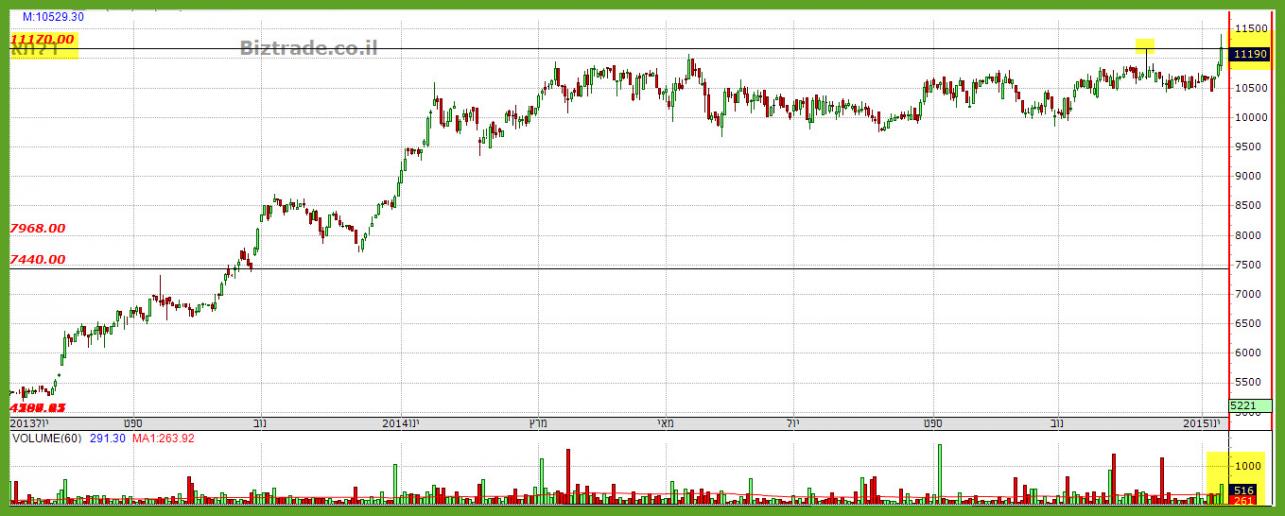1285x516 pixels.
Task: Click the black 11190 current price tag
Action: (x=1250, y=55)
